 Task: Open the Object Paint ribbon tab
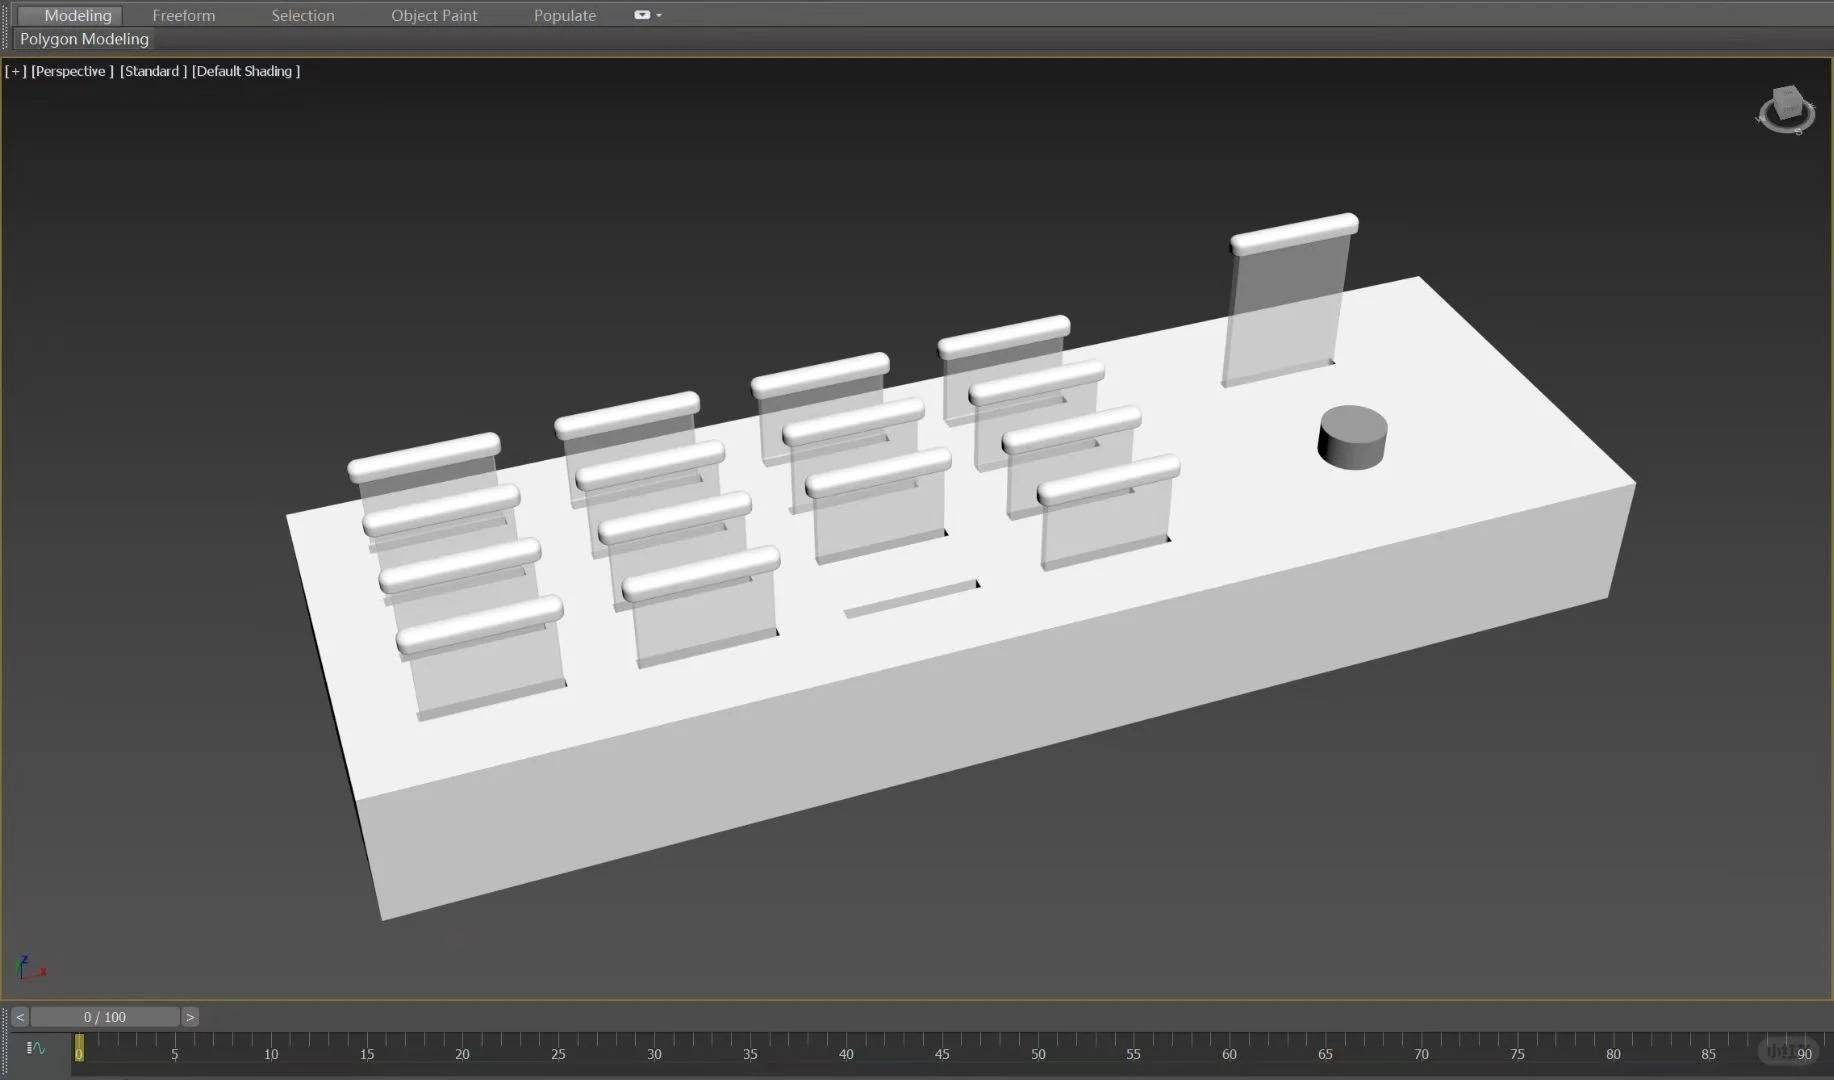coord(434,15)
